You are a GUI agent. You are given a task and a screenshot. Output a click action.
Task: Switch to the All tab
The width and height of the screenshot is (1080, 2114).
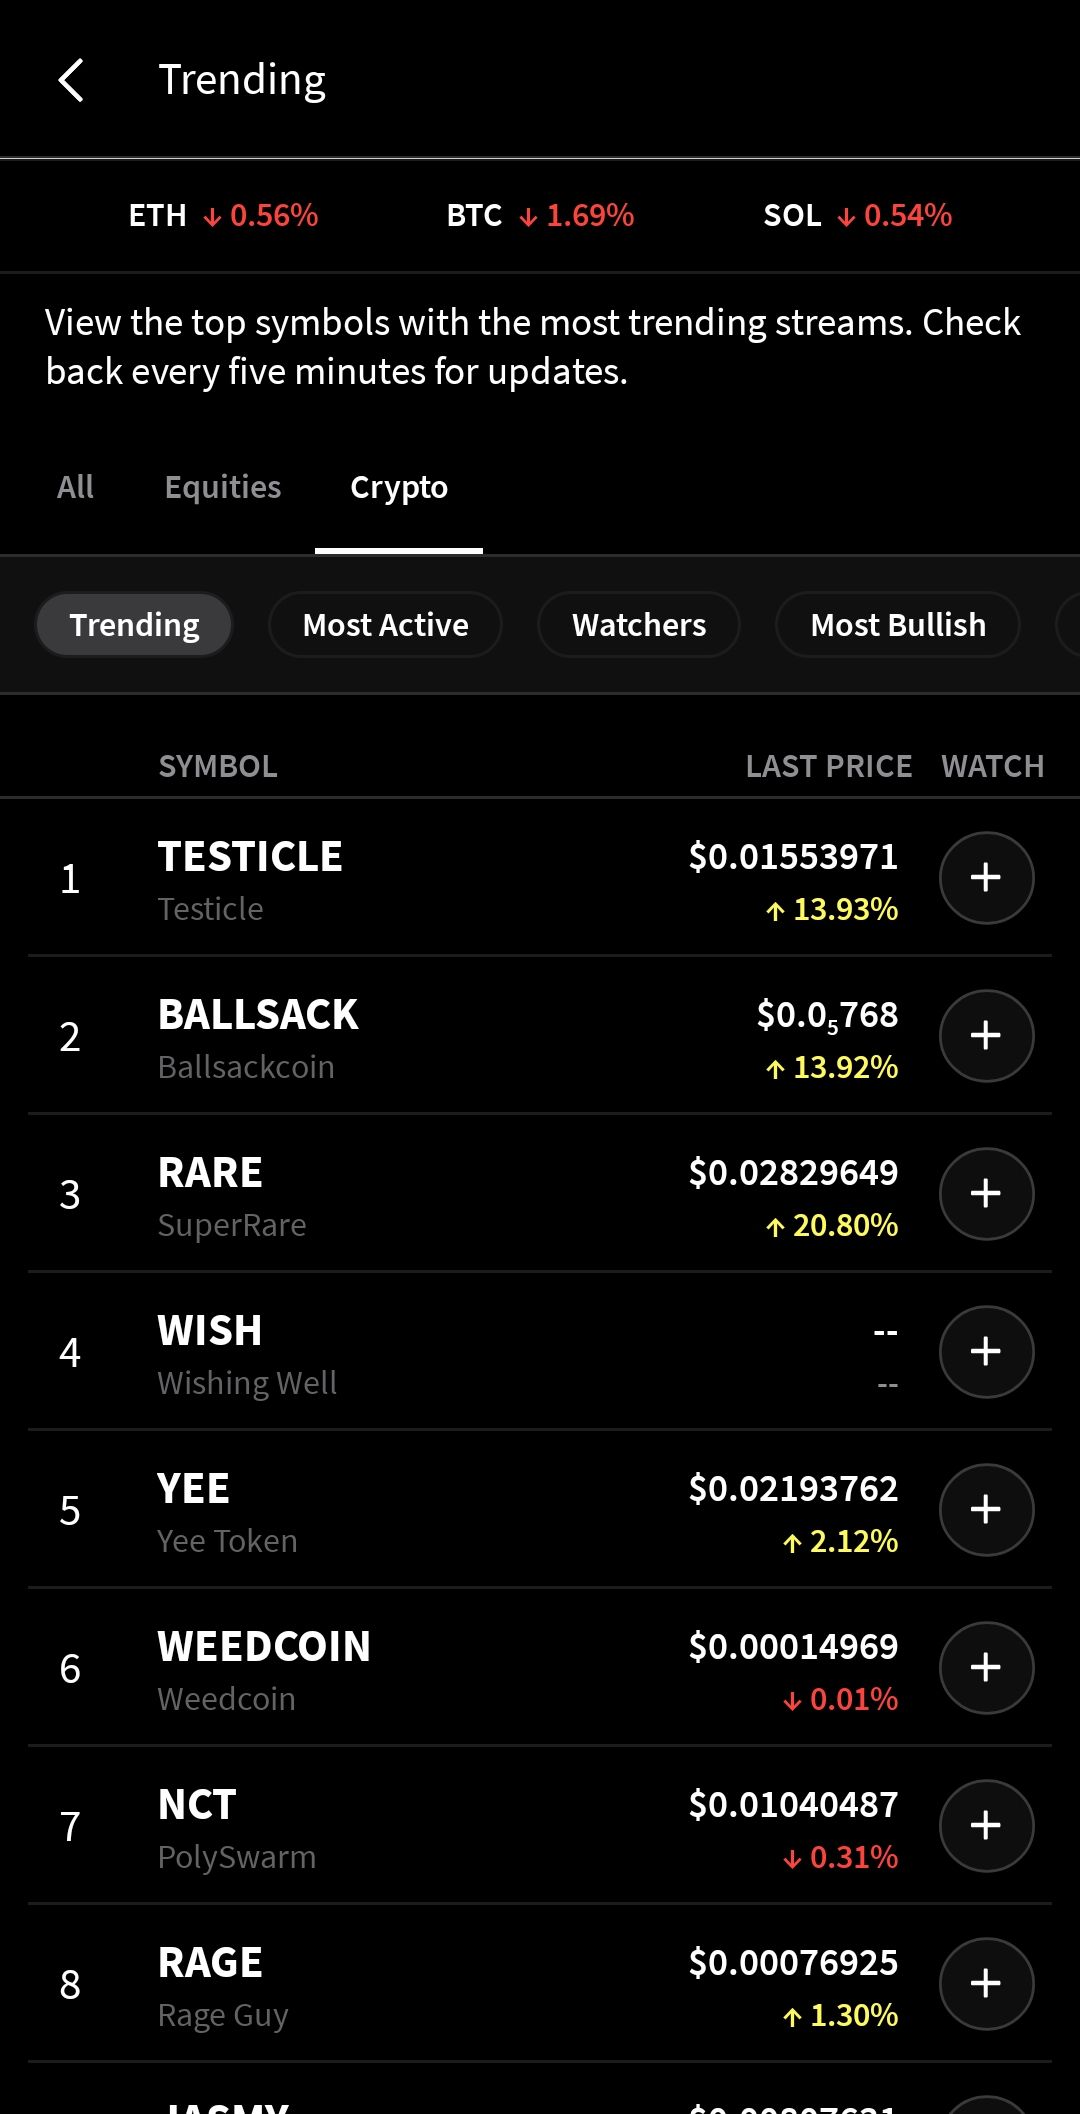coord(75,487)
